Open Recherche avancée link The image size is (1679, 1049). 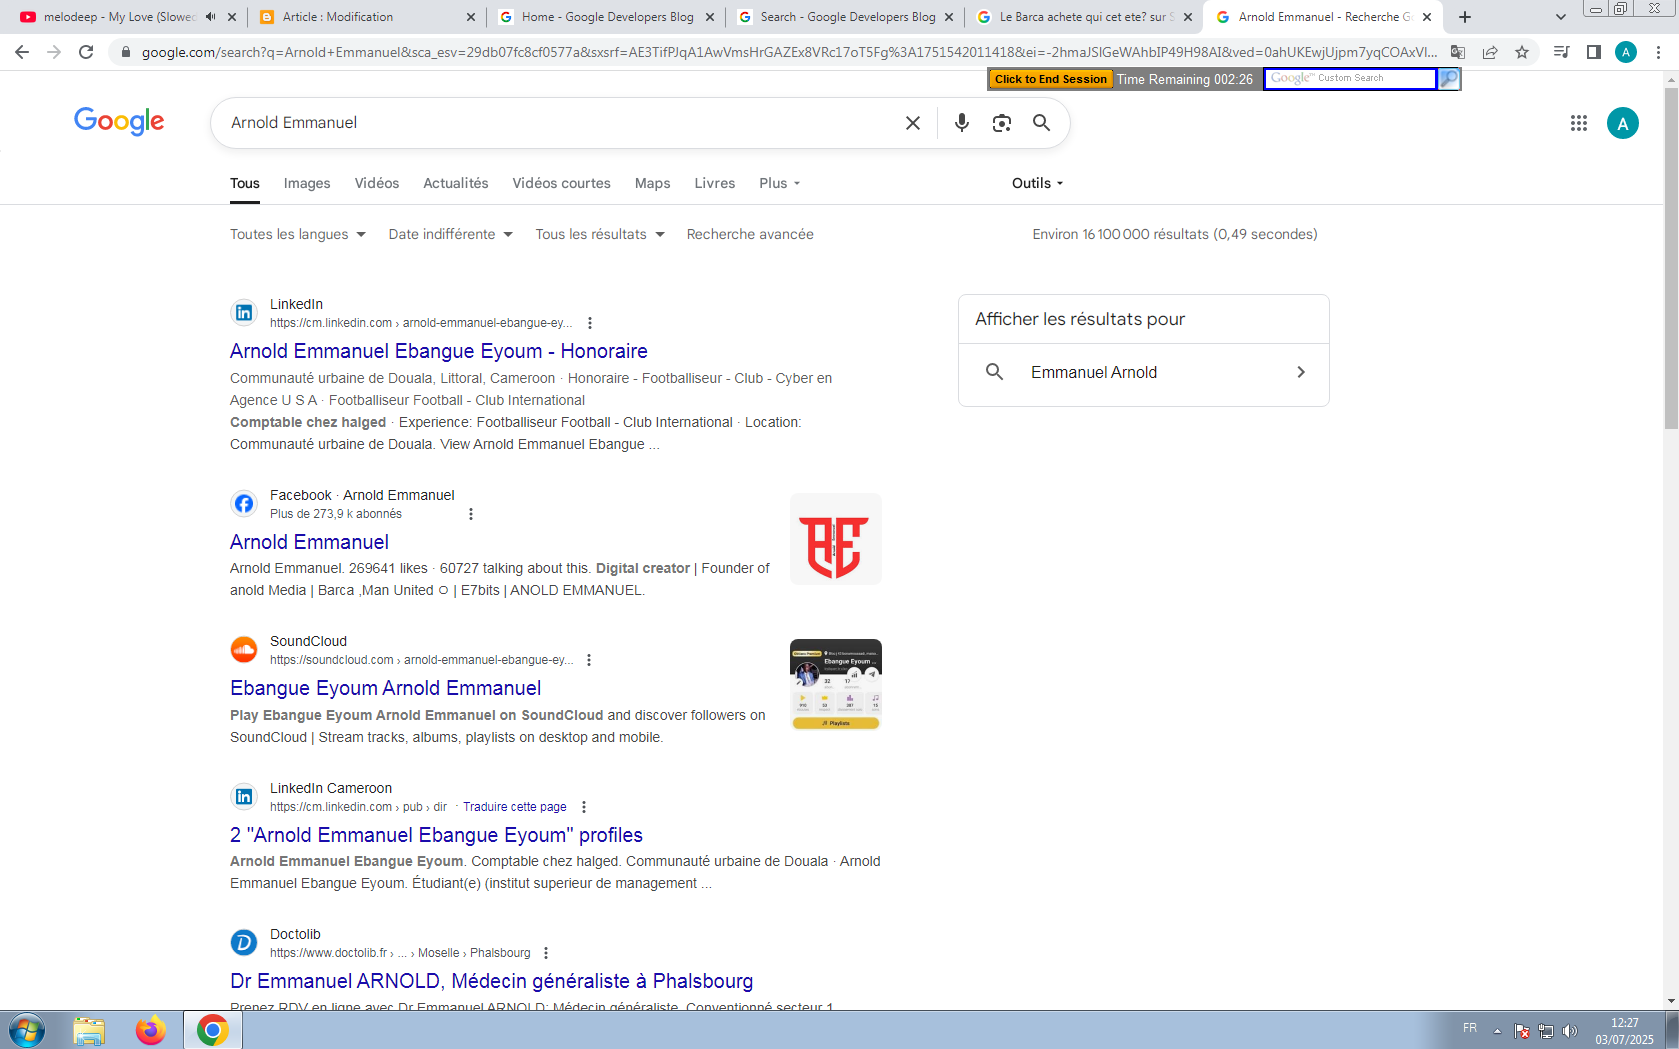coord(750,234)
